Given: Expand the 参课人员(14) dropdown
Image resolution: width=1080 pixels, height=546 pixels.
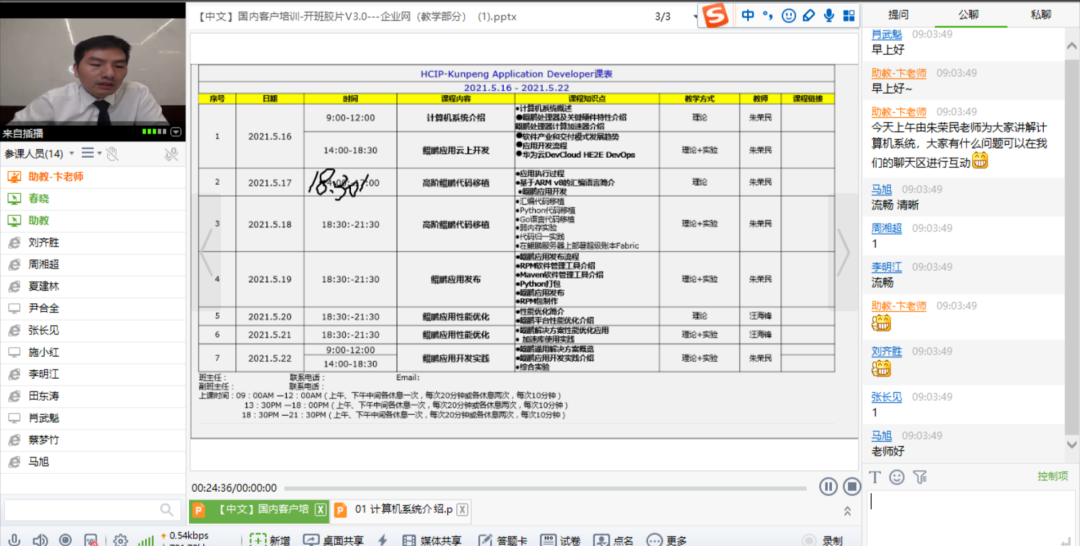Looking at the screenshot, I should pos(70,153).
